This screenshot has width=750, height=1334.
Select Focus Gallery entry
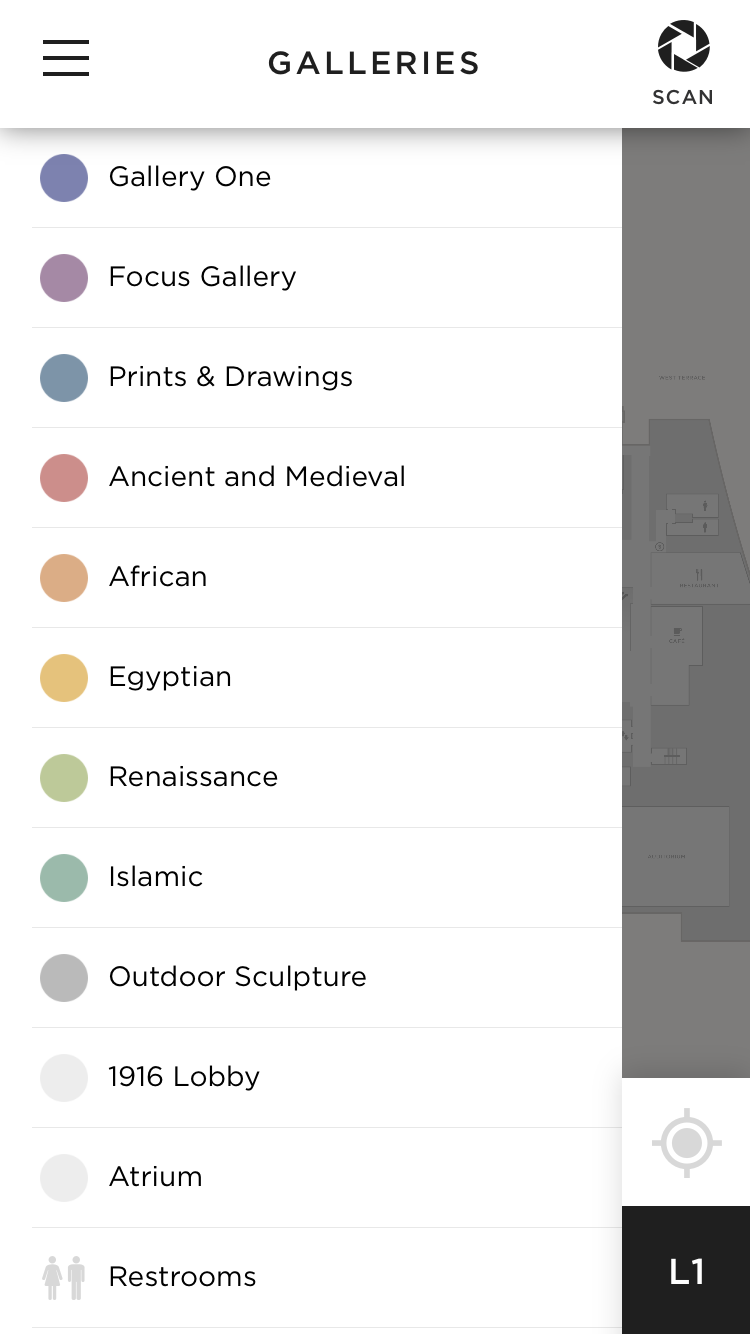click(x=327, y=278)
